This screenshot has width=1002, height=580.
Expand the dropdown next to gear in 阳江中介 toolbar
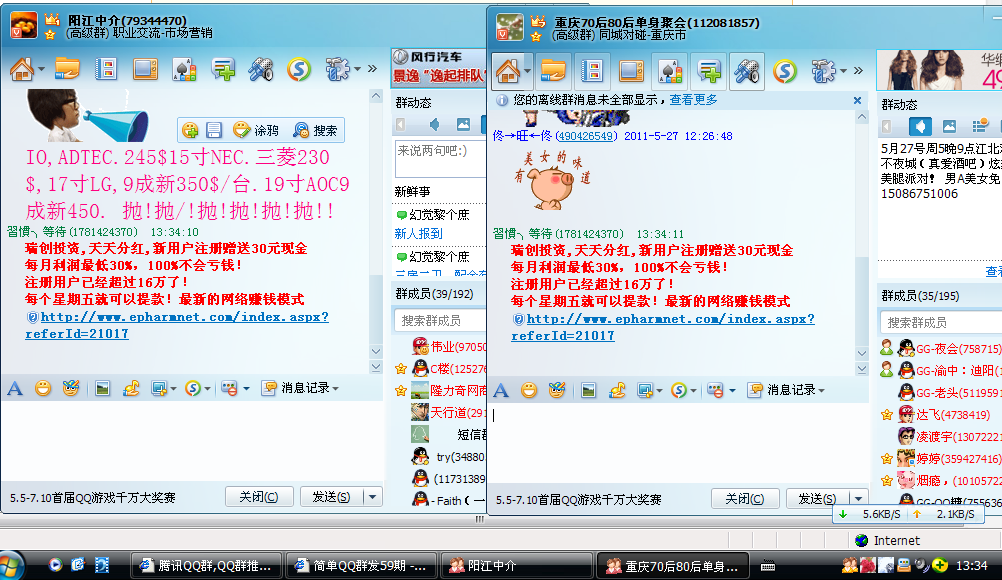(357, 69)
